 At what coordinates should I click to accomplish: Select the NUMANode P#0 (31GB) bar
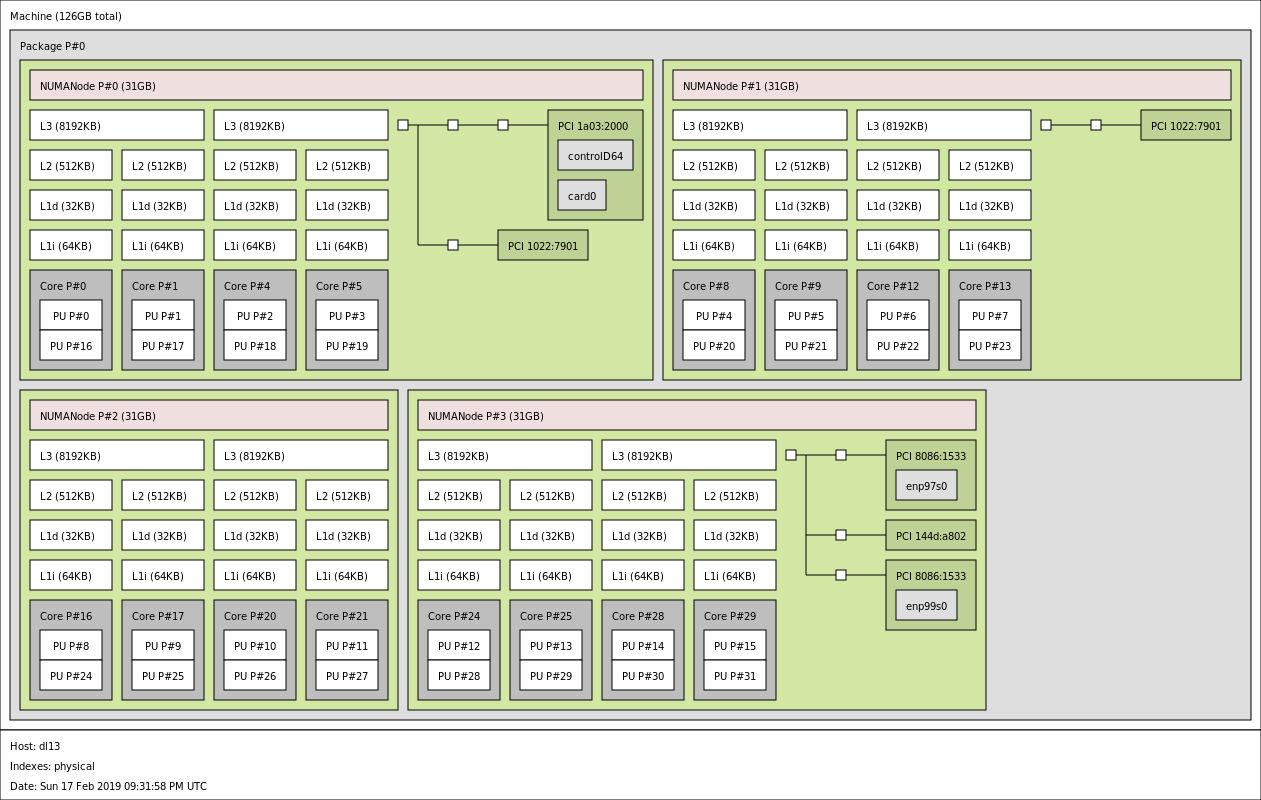336,85
